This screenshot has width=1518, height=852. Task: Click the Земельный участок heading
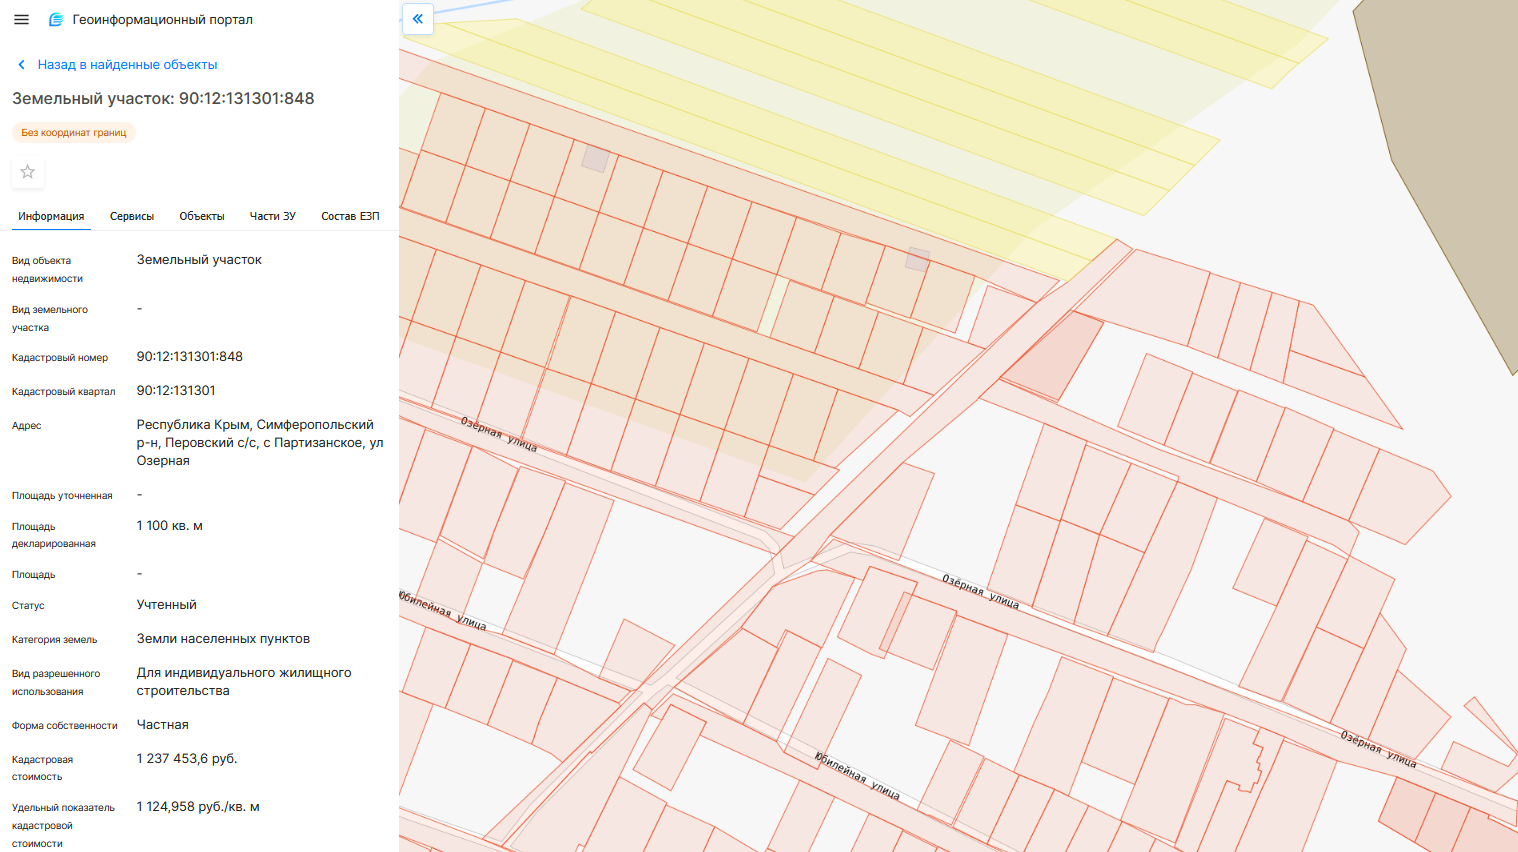pyautogui.click(x=163, y=99)
